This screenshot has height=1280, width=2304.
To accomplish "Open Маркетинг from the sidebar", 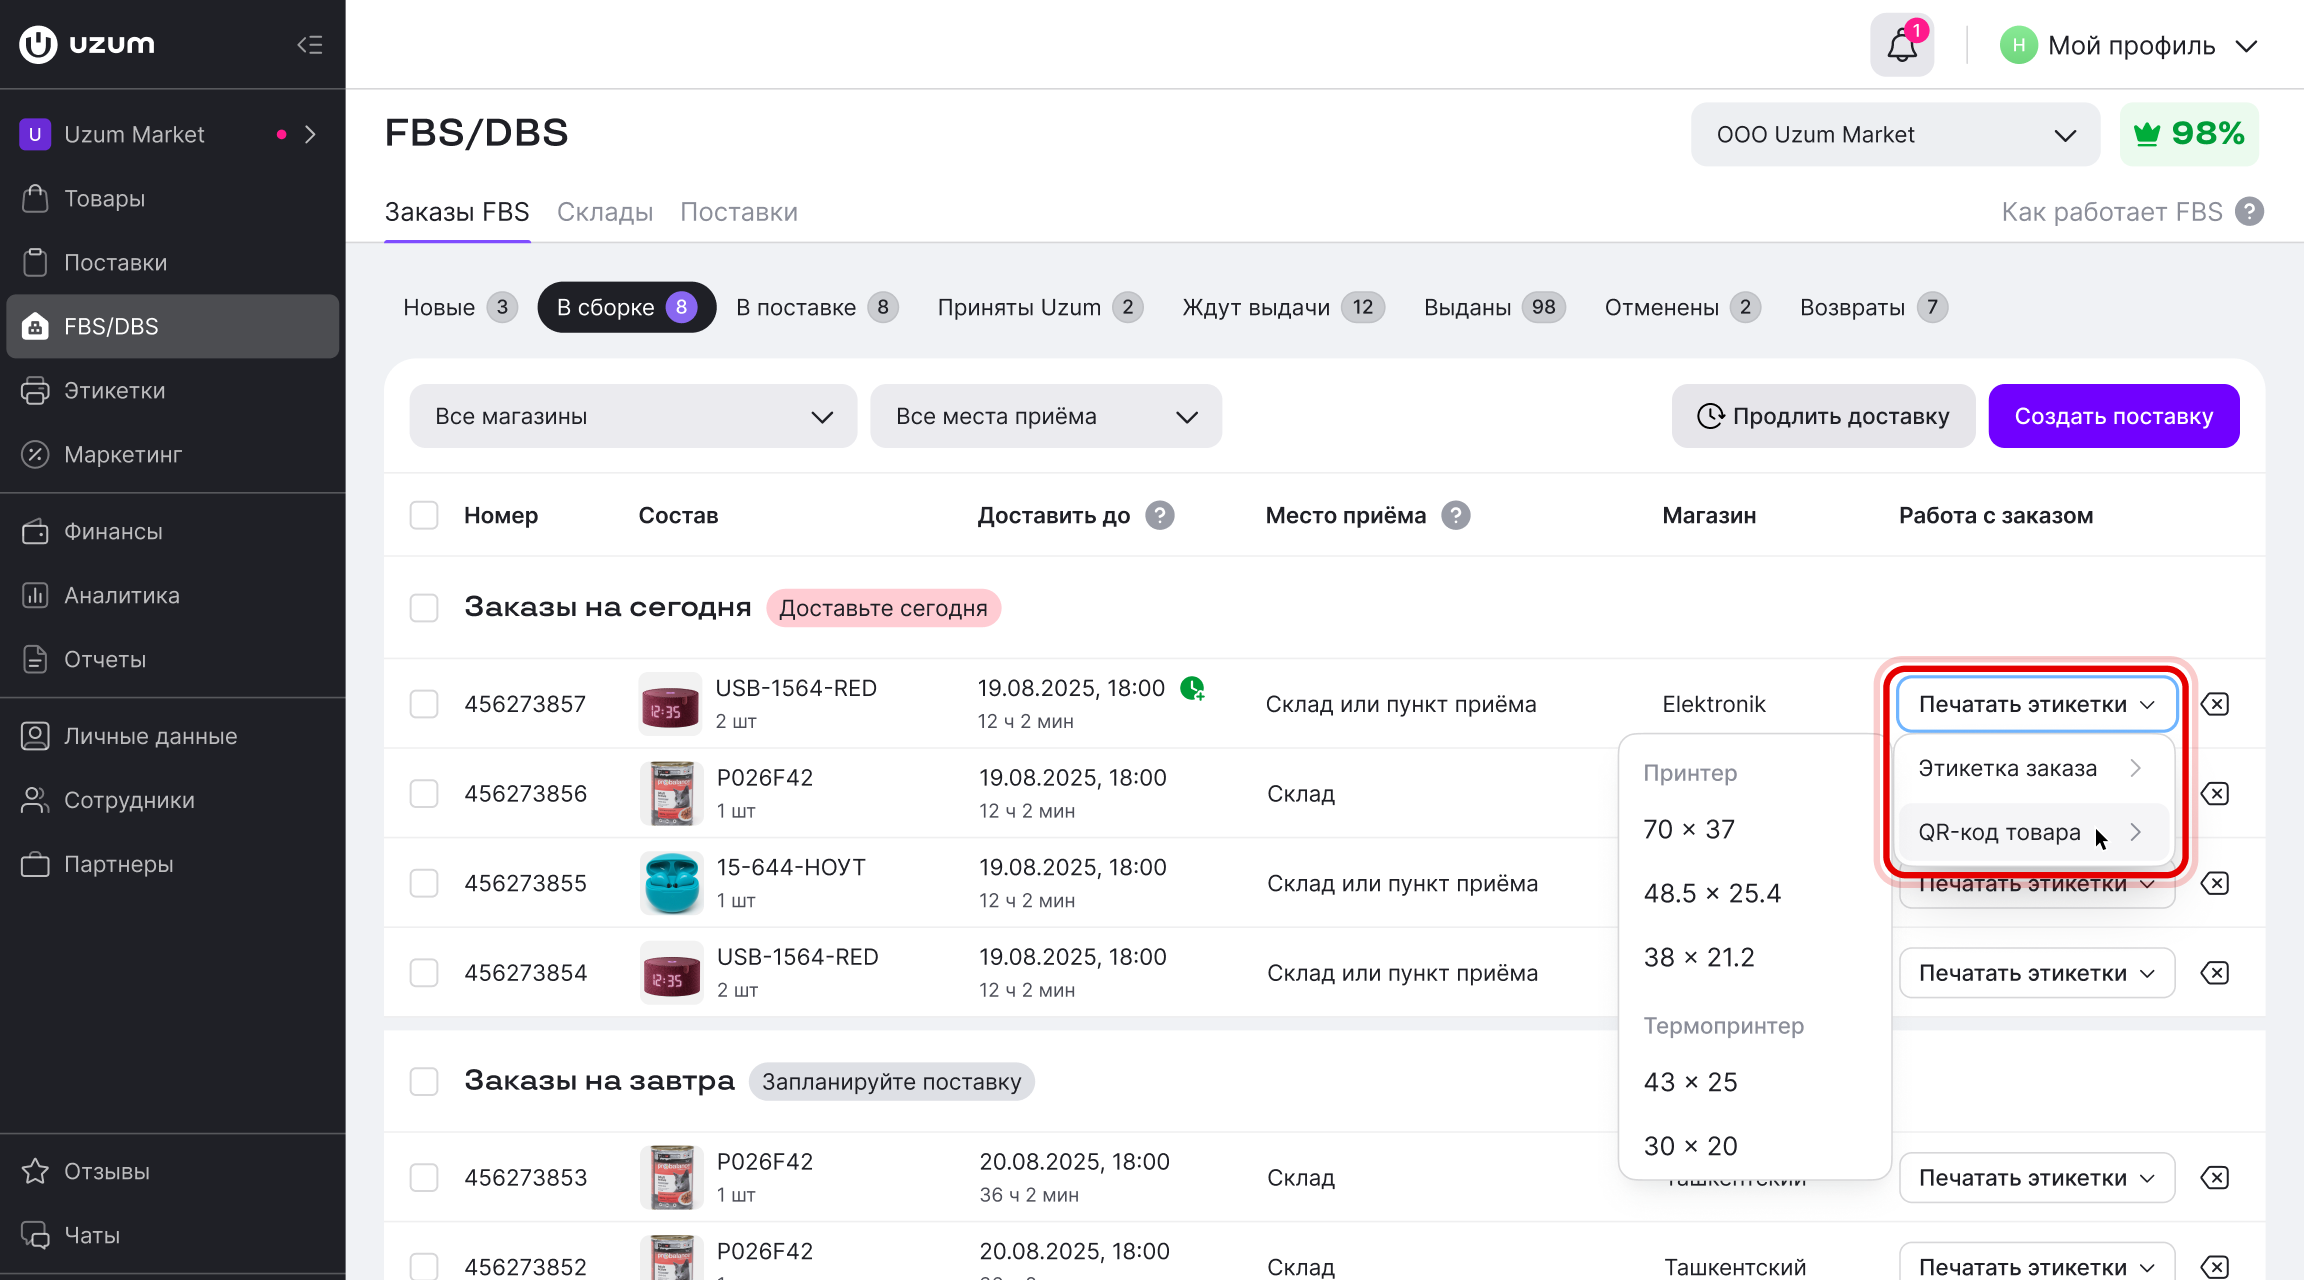I will [x=173, y=454].
